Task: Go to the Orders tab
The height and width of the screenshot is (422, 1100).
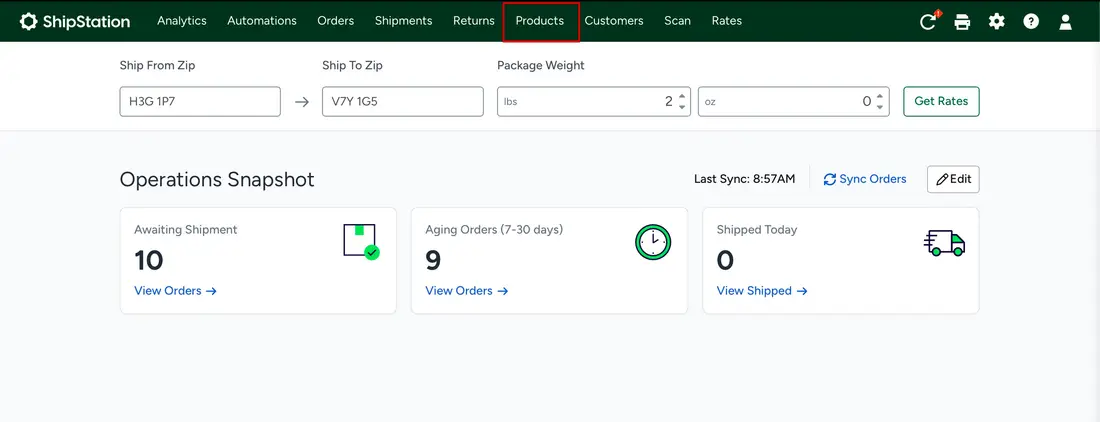Action: pyautogui.click(x=335, y=21)
